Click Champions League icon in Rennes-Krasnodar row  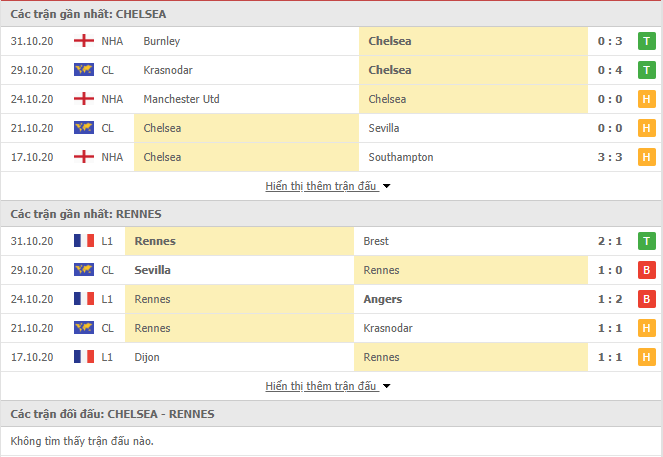[x=84, y=328]
